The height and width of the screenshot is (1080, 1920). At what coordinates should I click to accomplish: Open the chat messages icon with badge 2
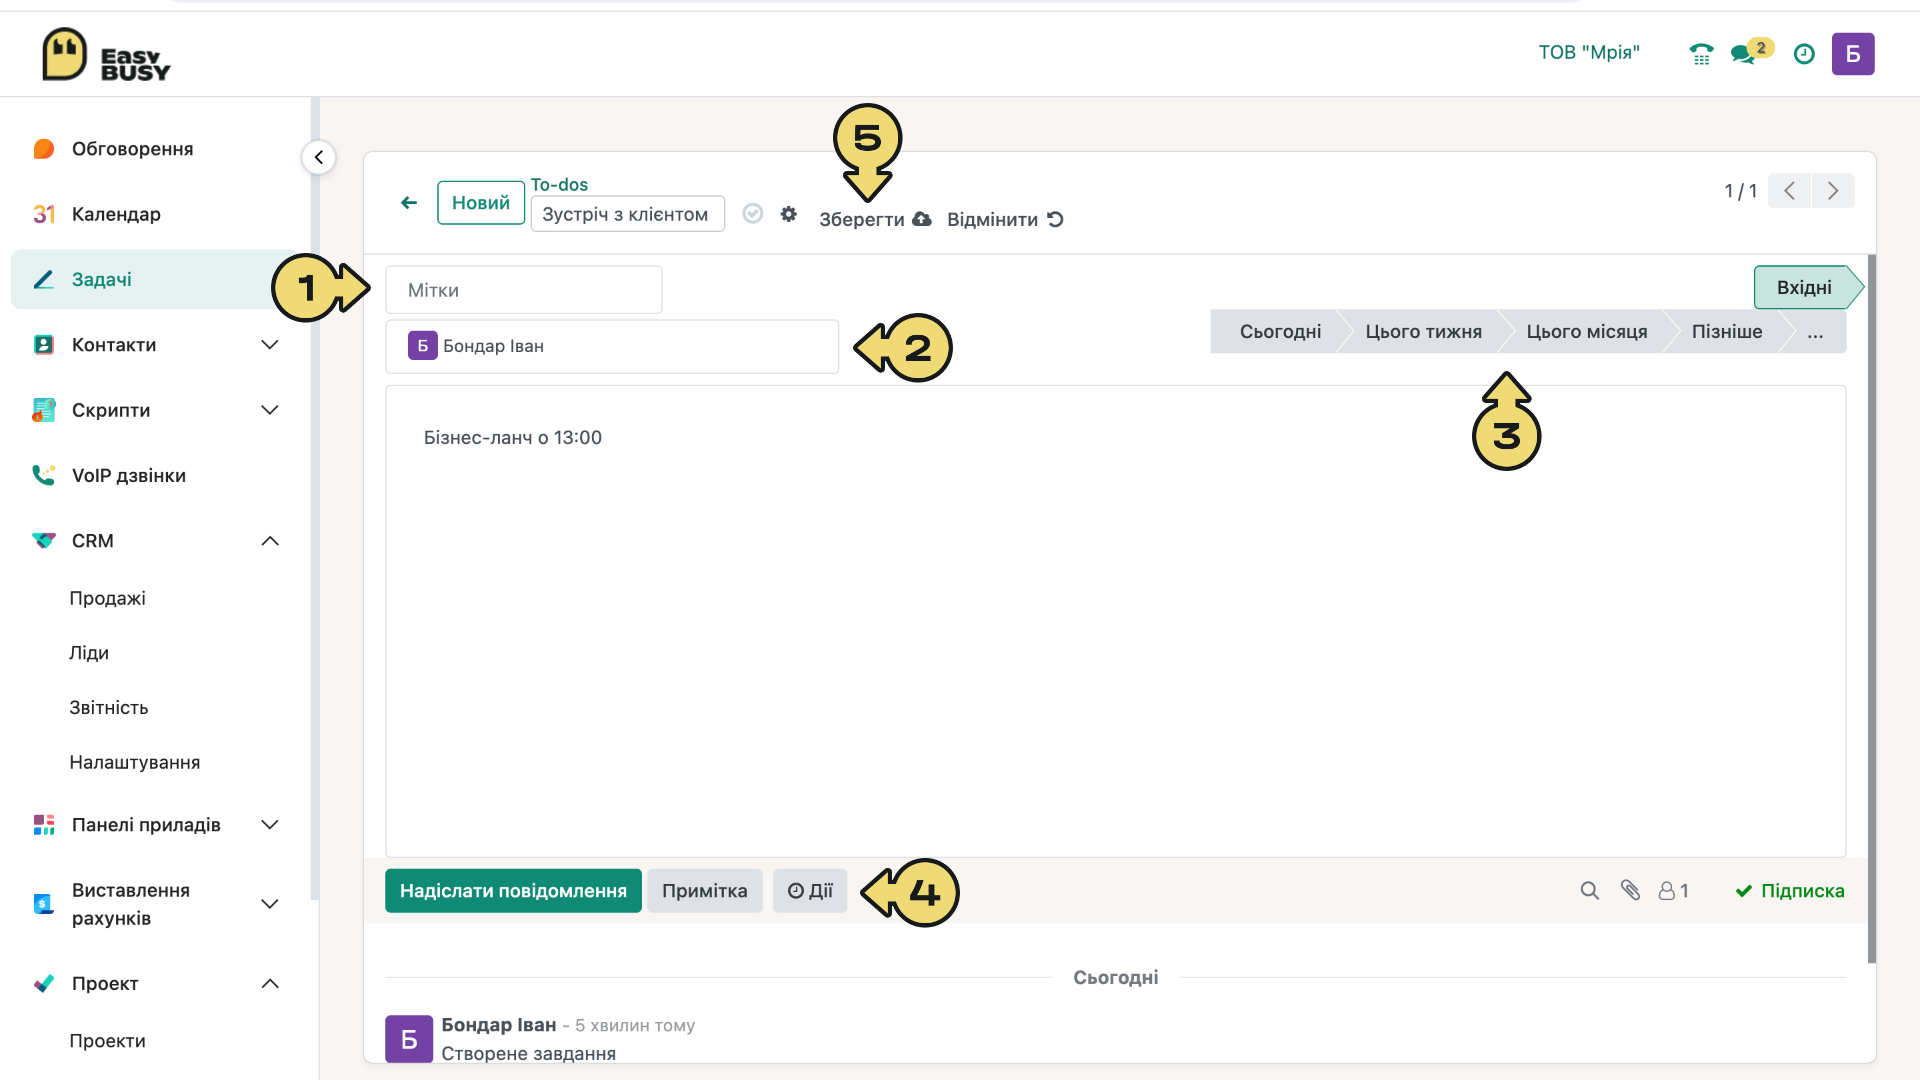coord(1744,54)
